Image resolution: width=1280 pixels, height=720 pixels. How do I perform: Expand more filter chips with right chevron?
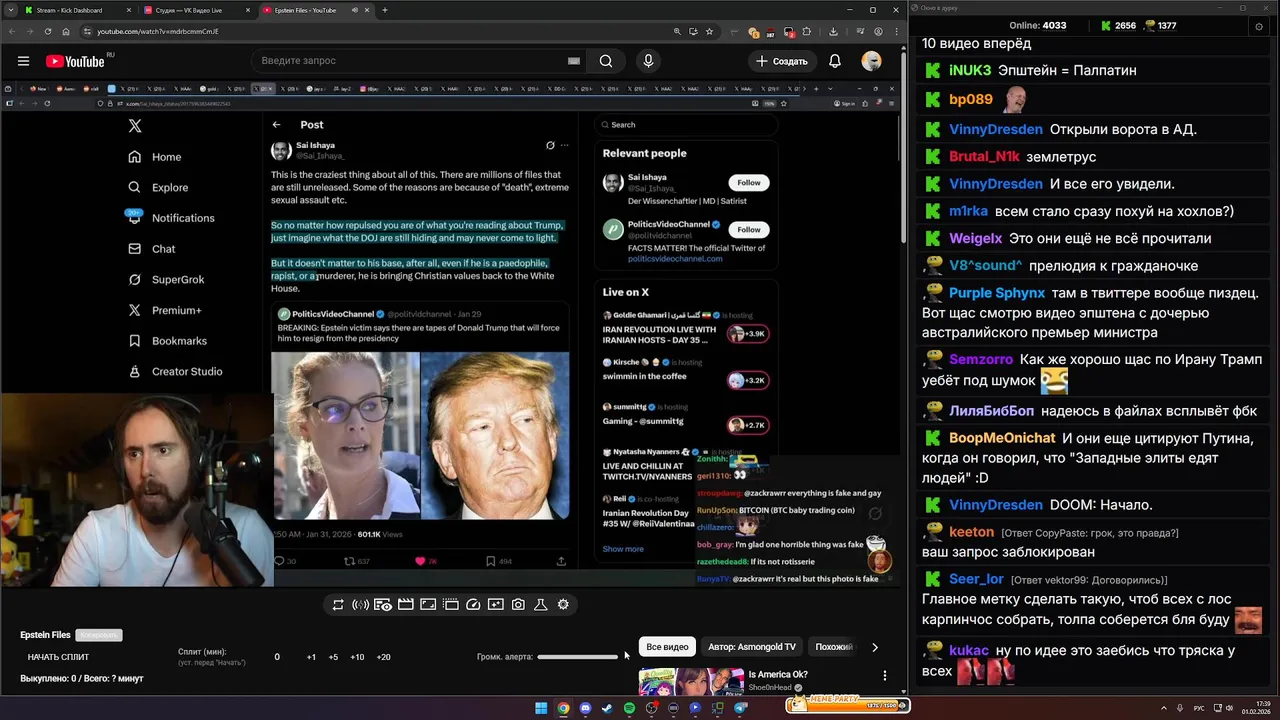(874, 647)
